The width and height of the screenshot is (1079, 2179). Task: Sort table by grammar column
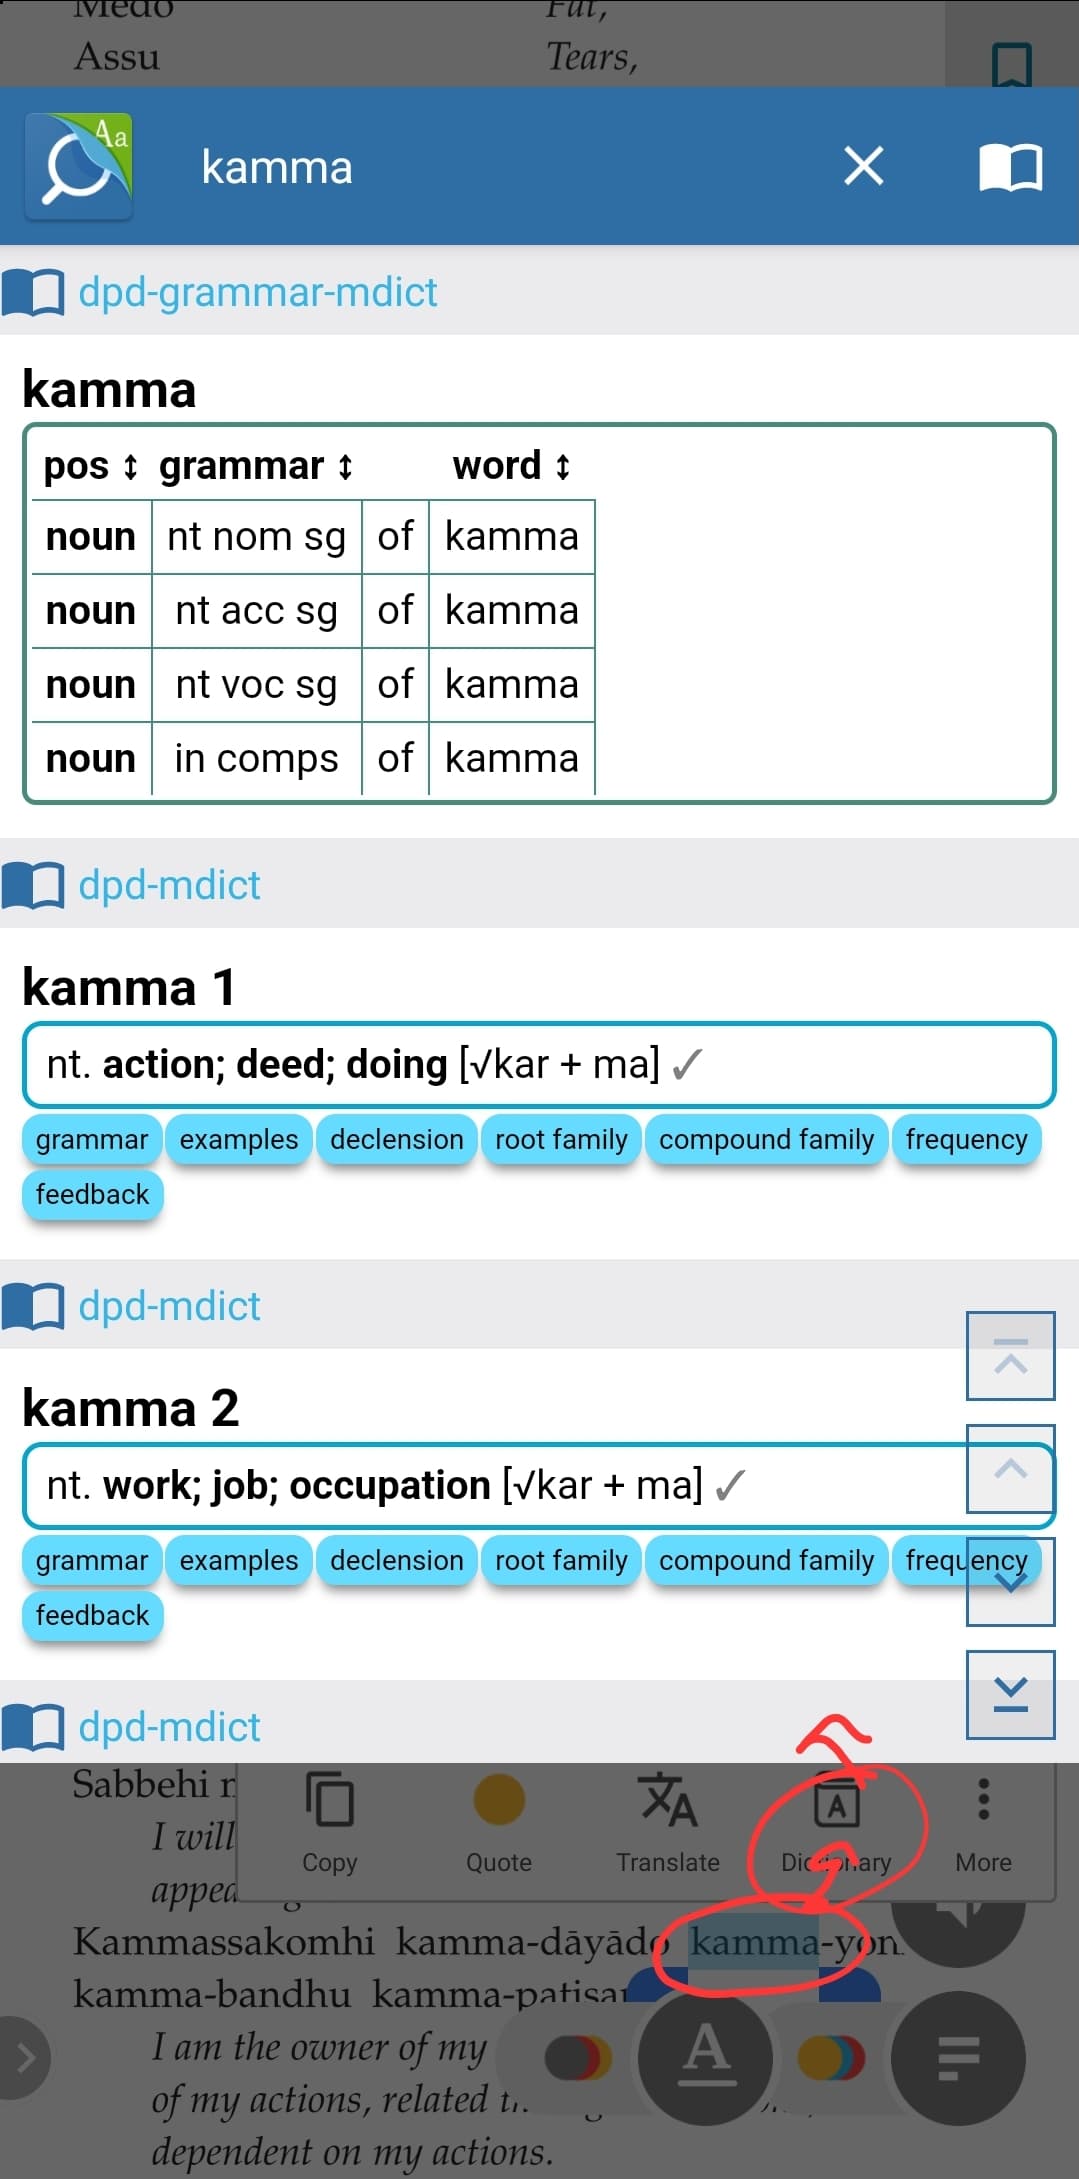(256, 466)
